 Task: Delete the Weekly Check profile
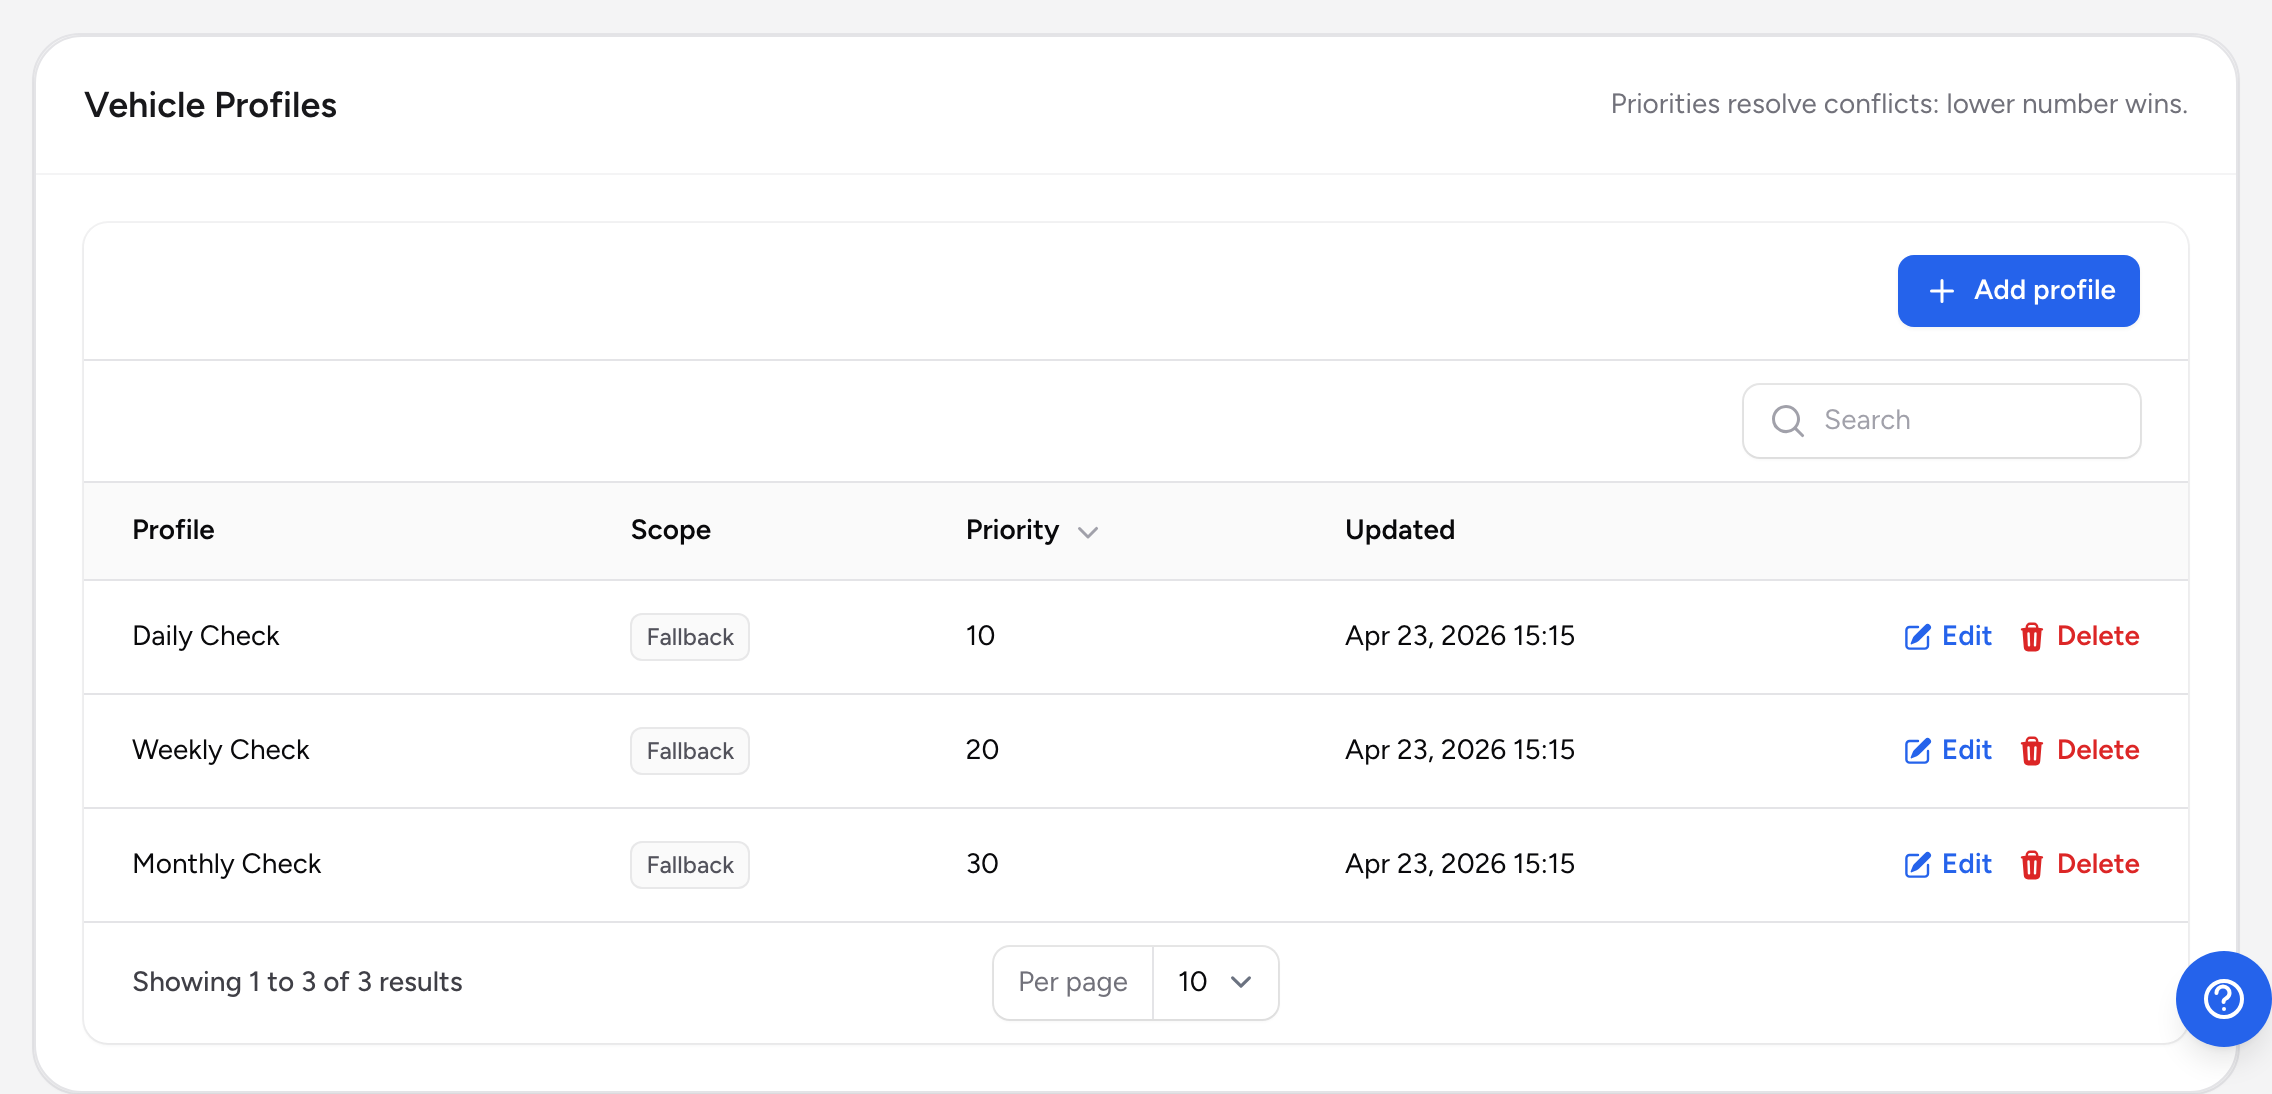[2079, 750]
